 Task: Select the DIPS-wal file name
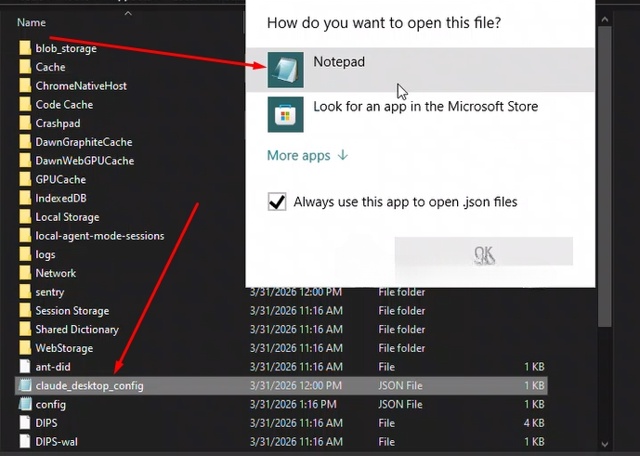coord(57,442)
